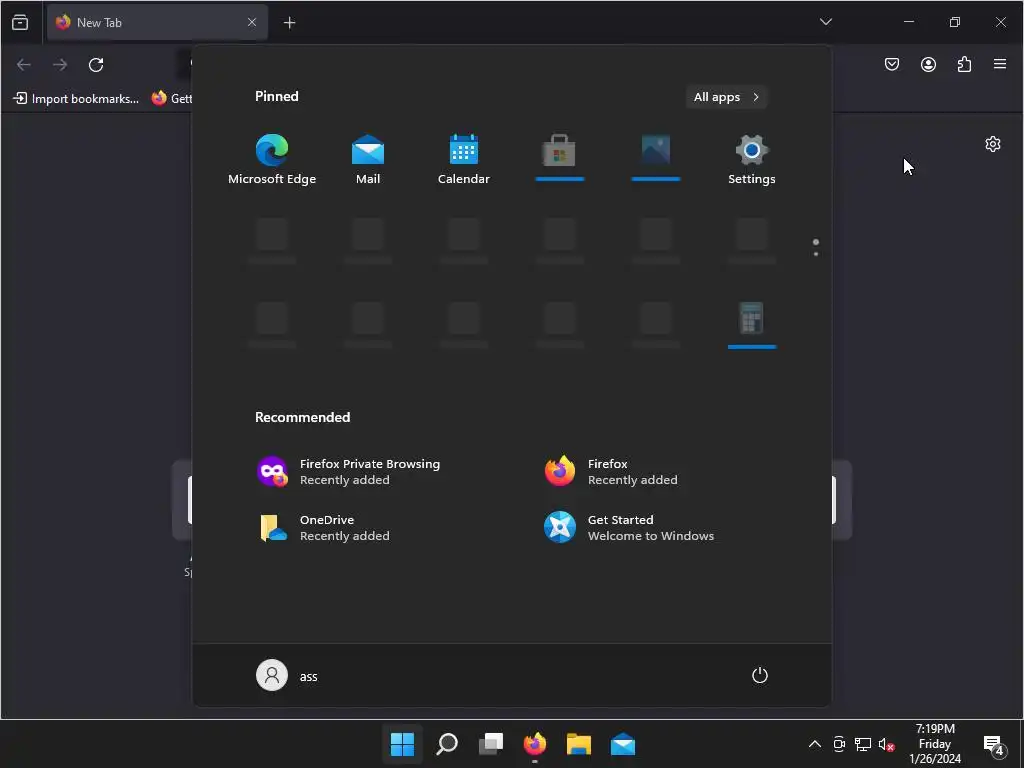Screen dimensions: 1024x768
Task: Open Firefox View in the tab bar
Action: tap(20, 22)
